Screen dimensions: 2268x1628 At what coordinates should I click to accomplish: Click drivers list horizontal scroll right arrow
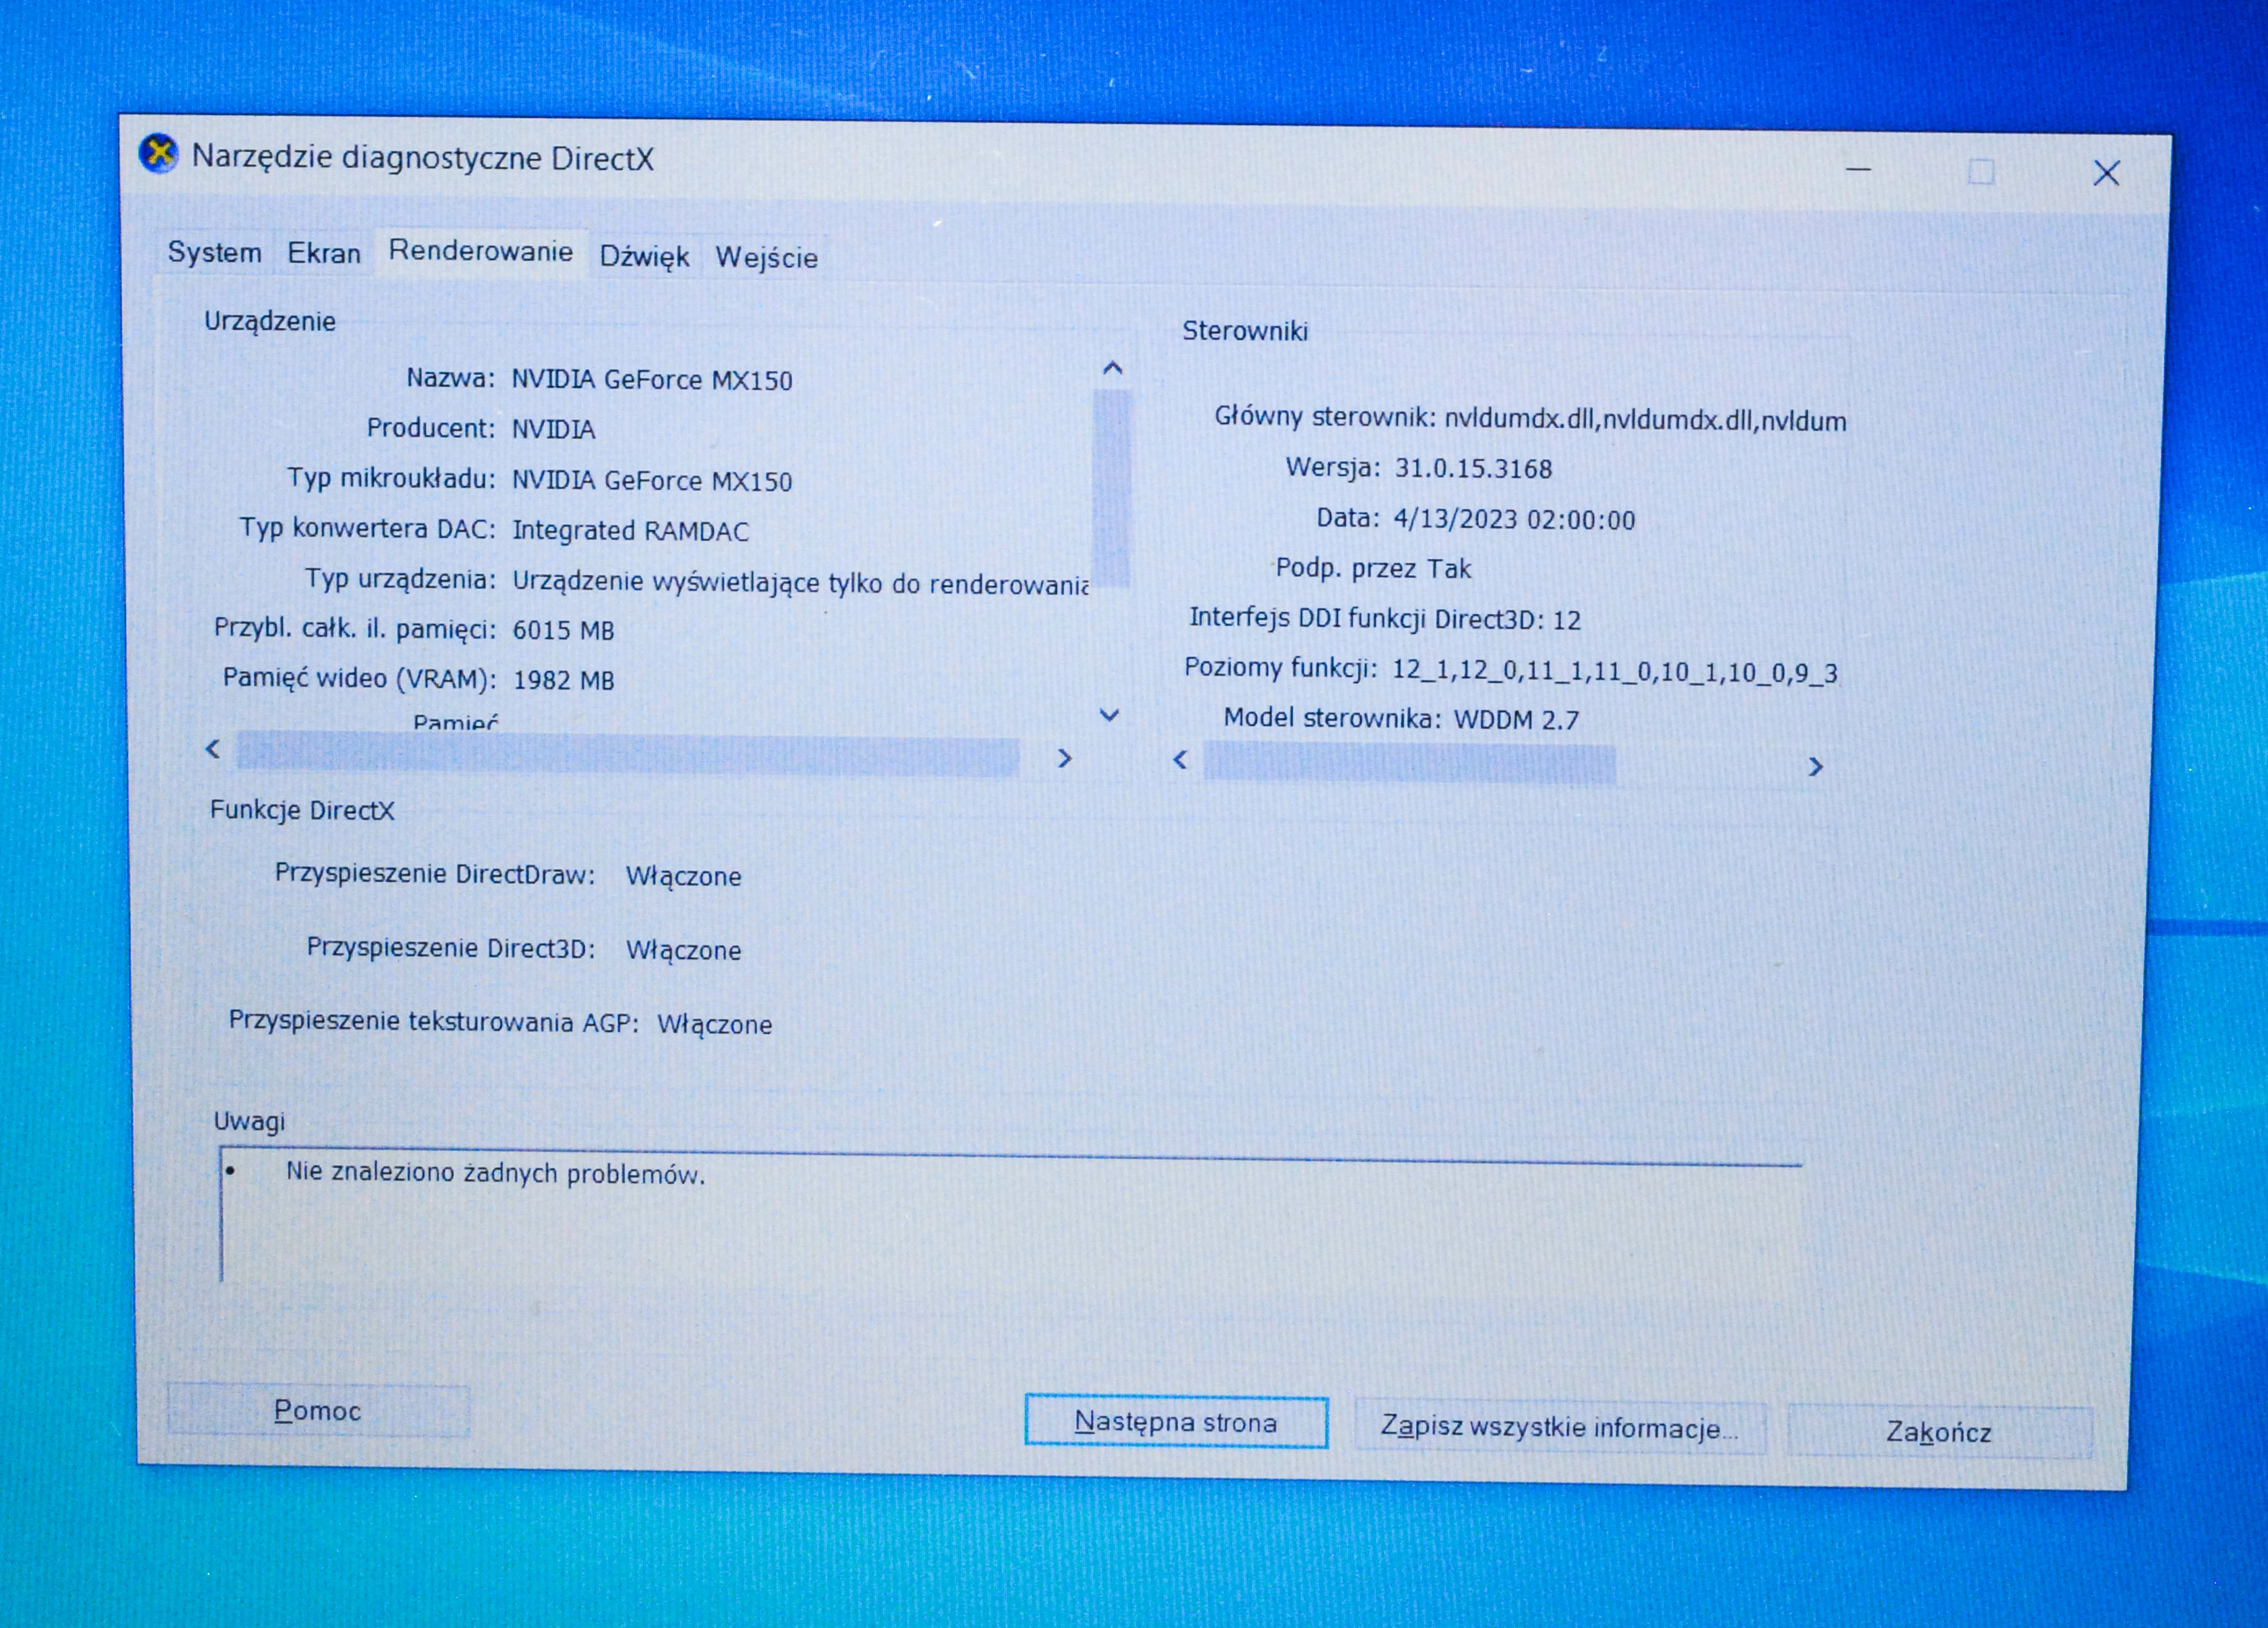pos(1815,767)
